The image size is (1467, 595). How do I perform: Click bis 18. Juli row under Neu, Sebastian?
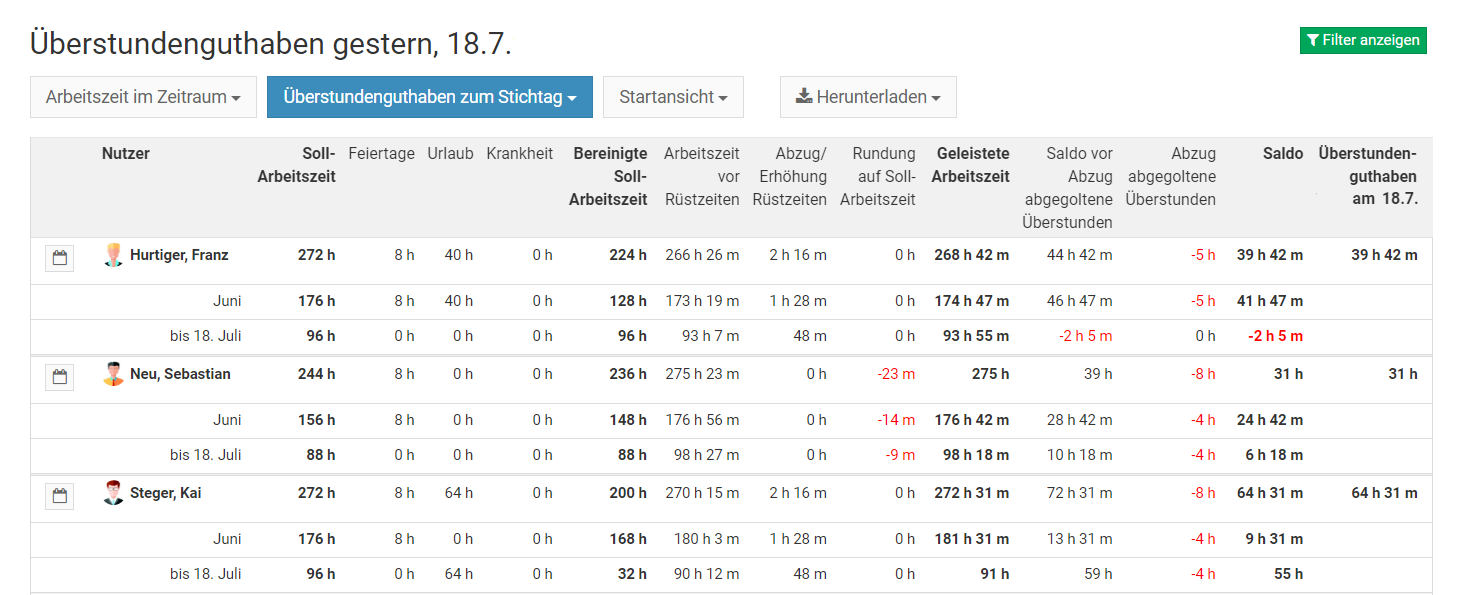206,455
